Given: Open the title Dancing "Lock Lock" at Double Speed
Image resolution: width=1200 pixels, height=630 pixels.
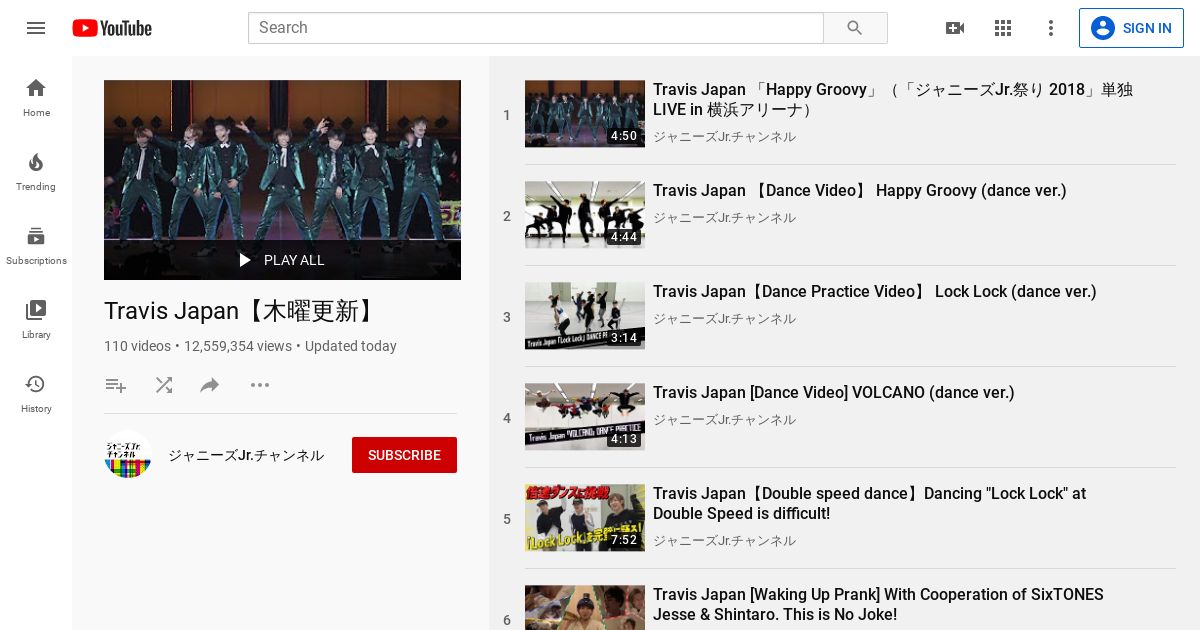Looking at the screenshot, I should [x=870, y=504].
